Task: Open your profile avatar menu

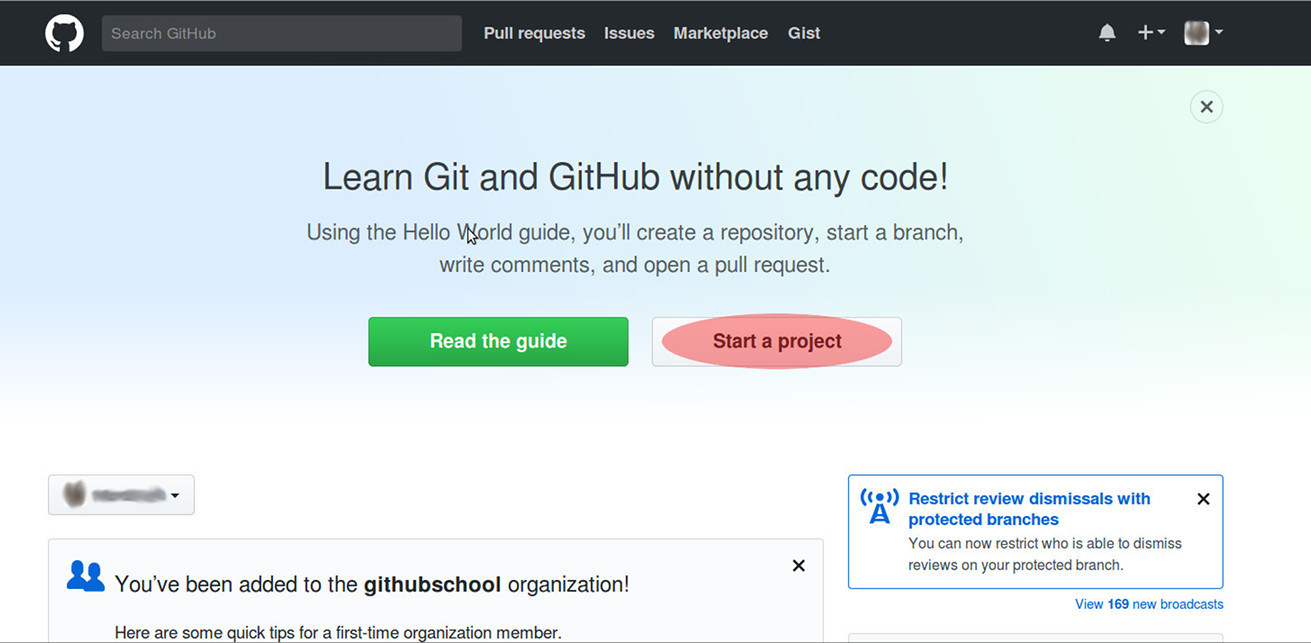Action: click(1196, 32)
